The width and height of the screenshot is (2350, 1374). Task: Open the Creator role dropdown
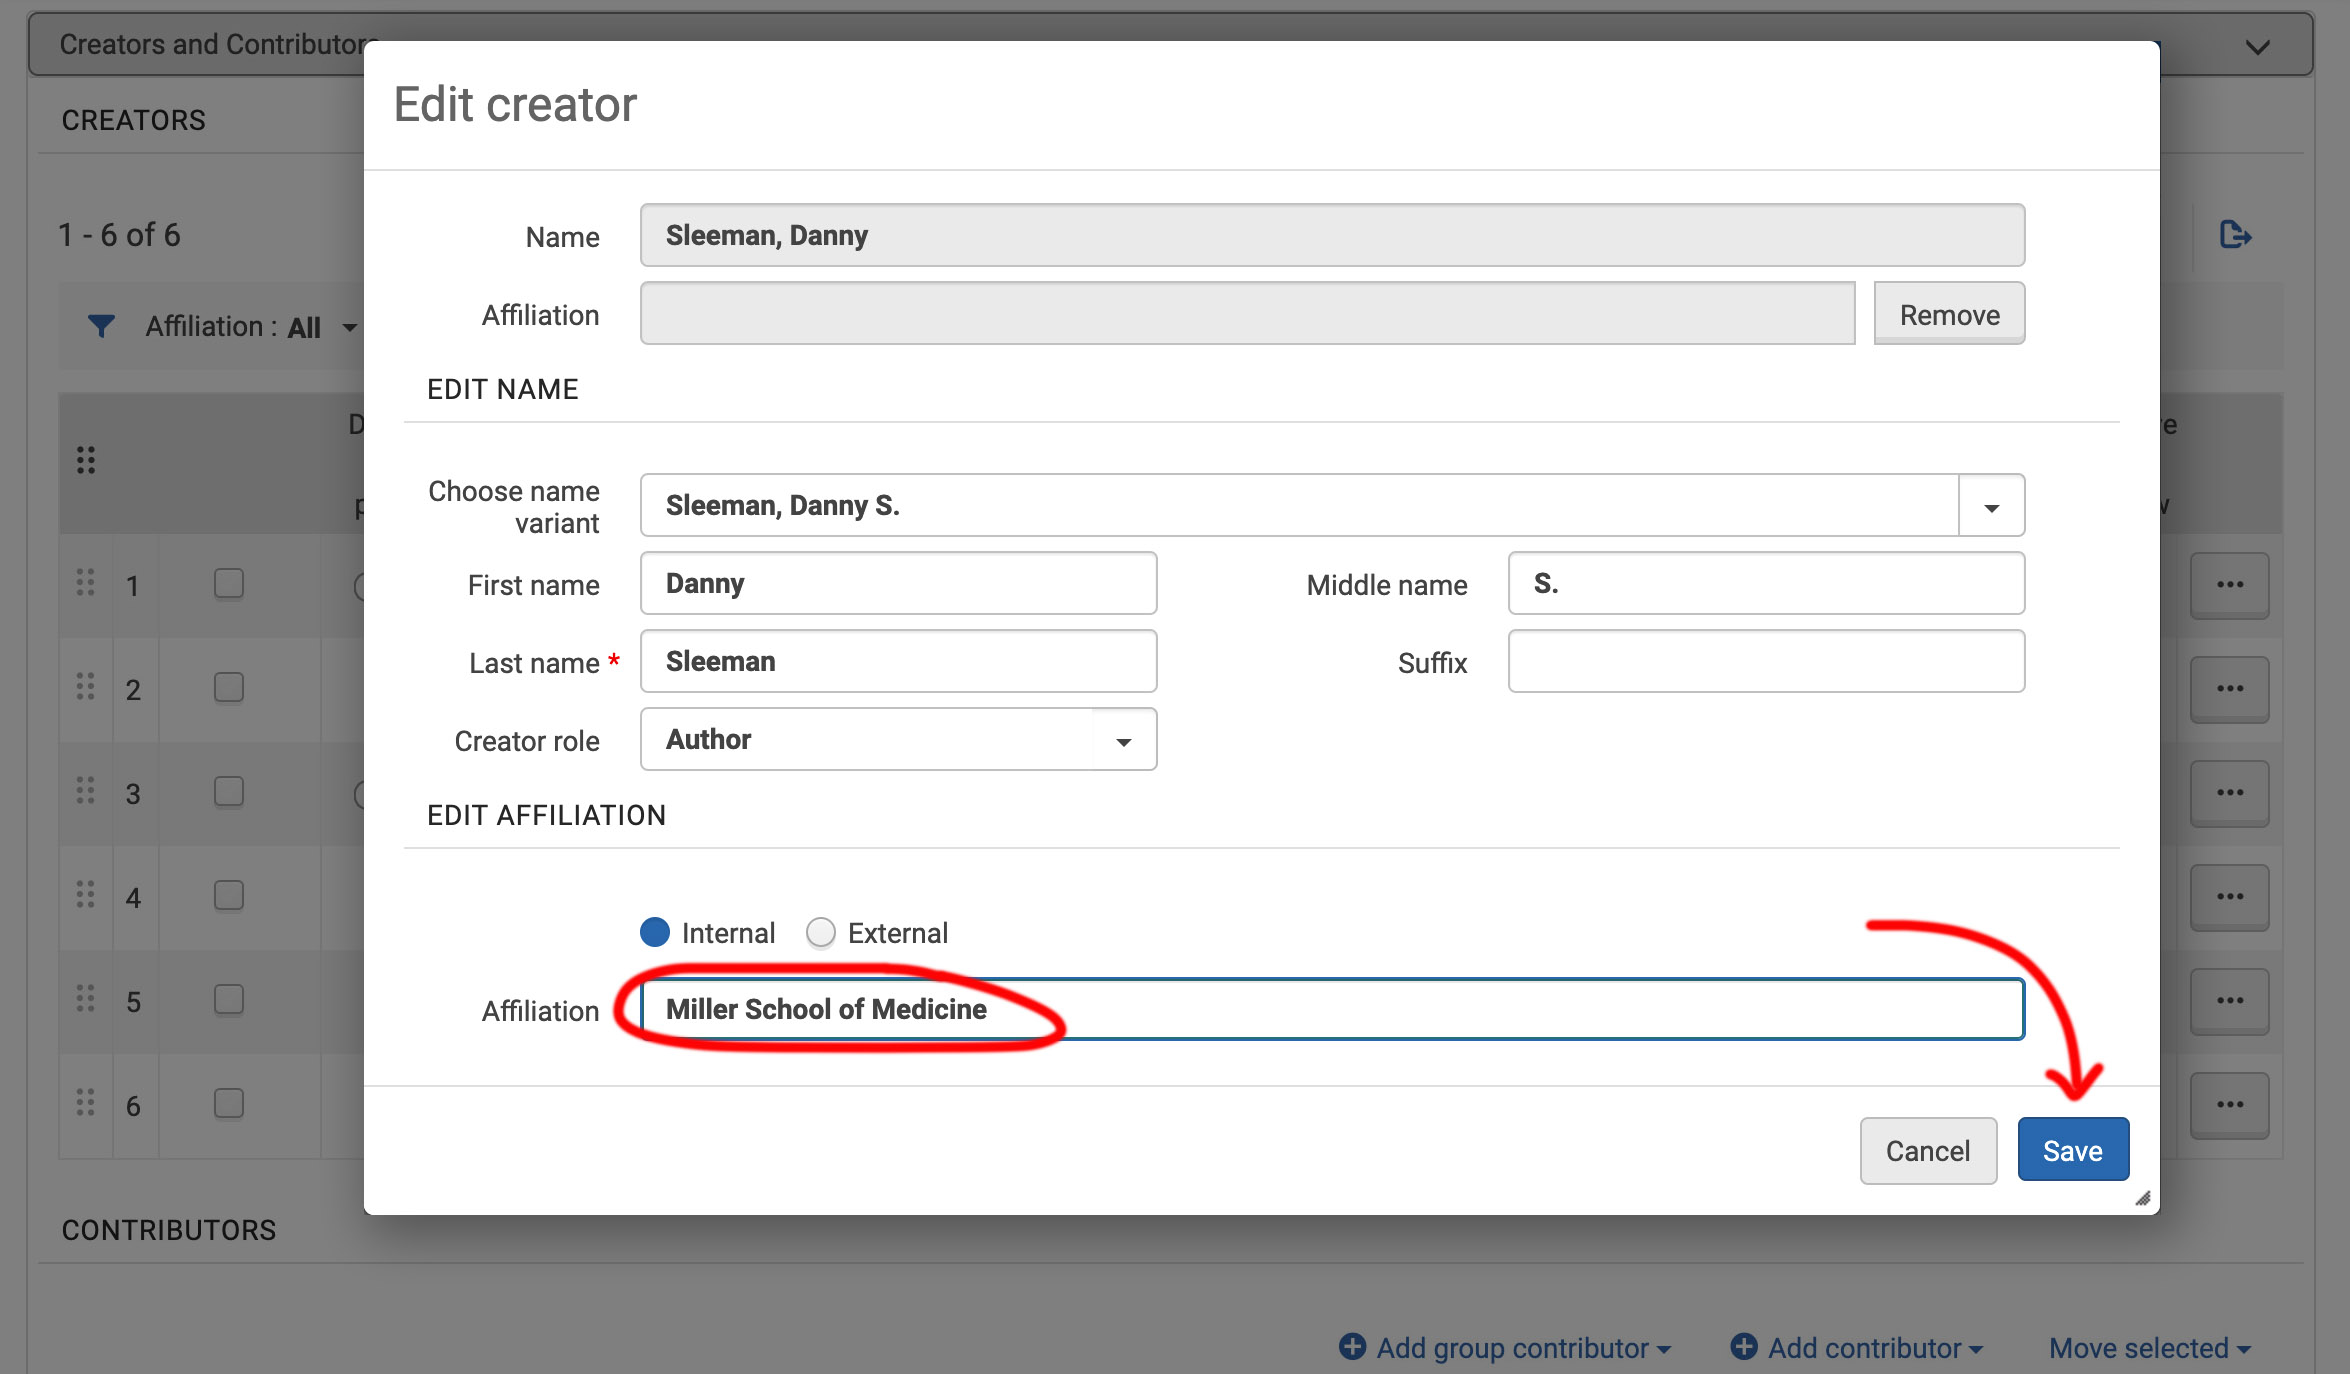coord(899,740)
